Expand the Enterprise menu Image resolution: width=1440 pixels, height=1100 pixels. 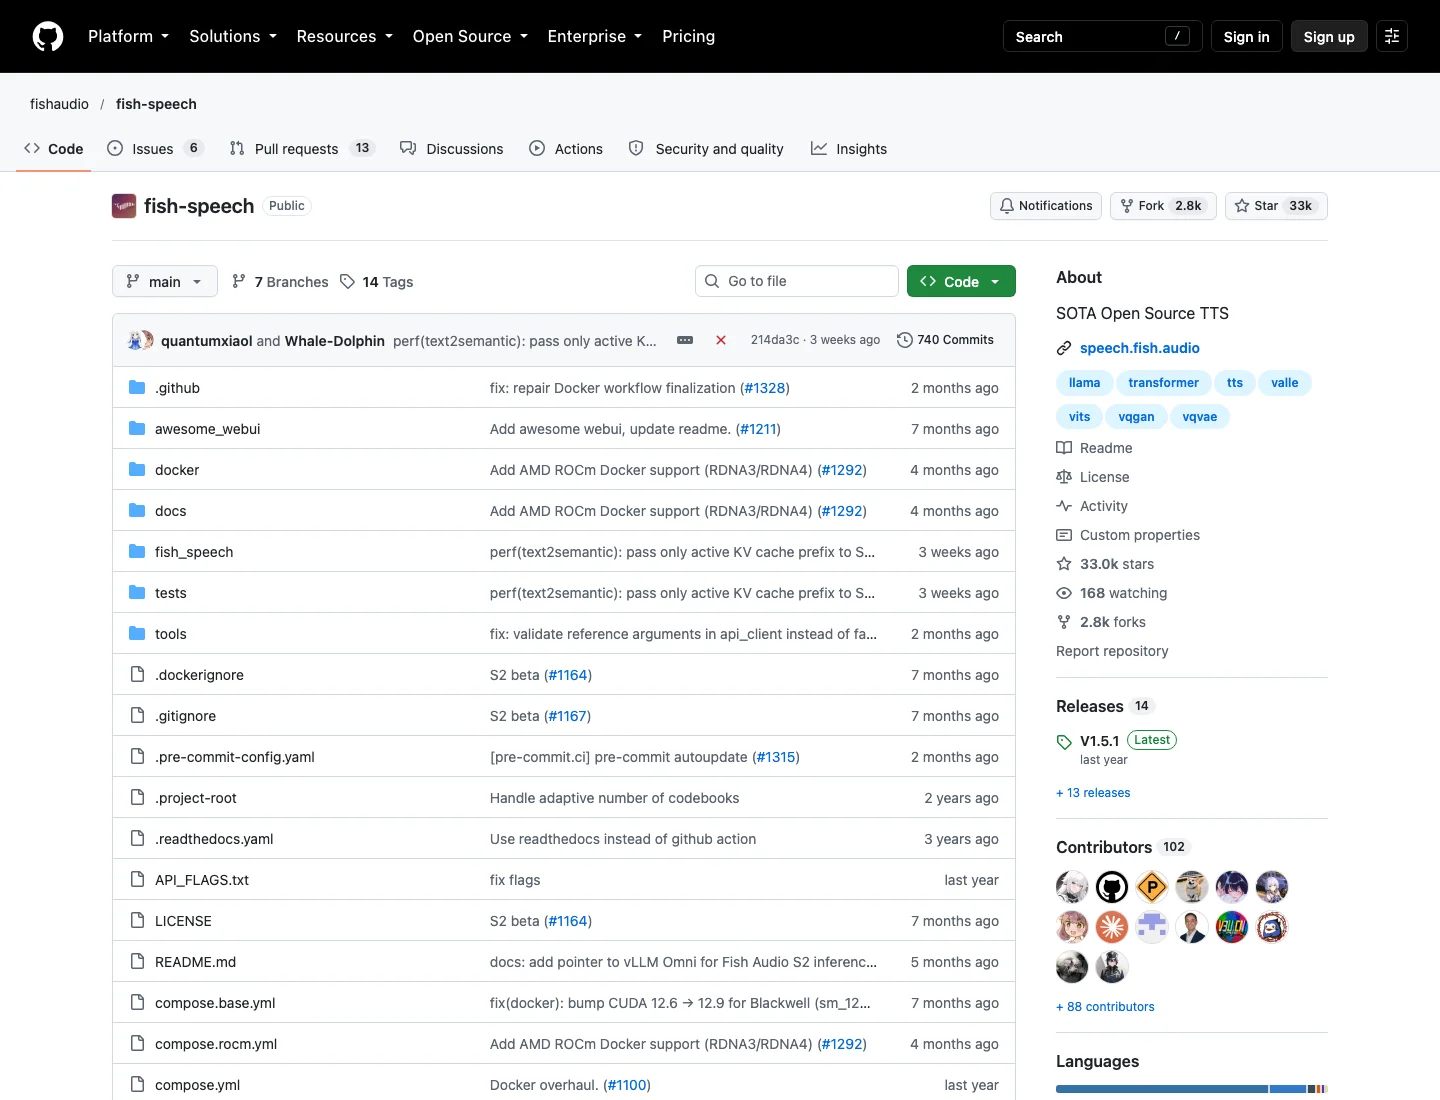595,36
